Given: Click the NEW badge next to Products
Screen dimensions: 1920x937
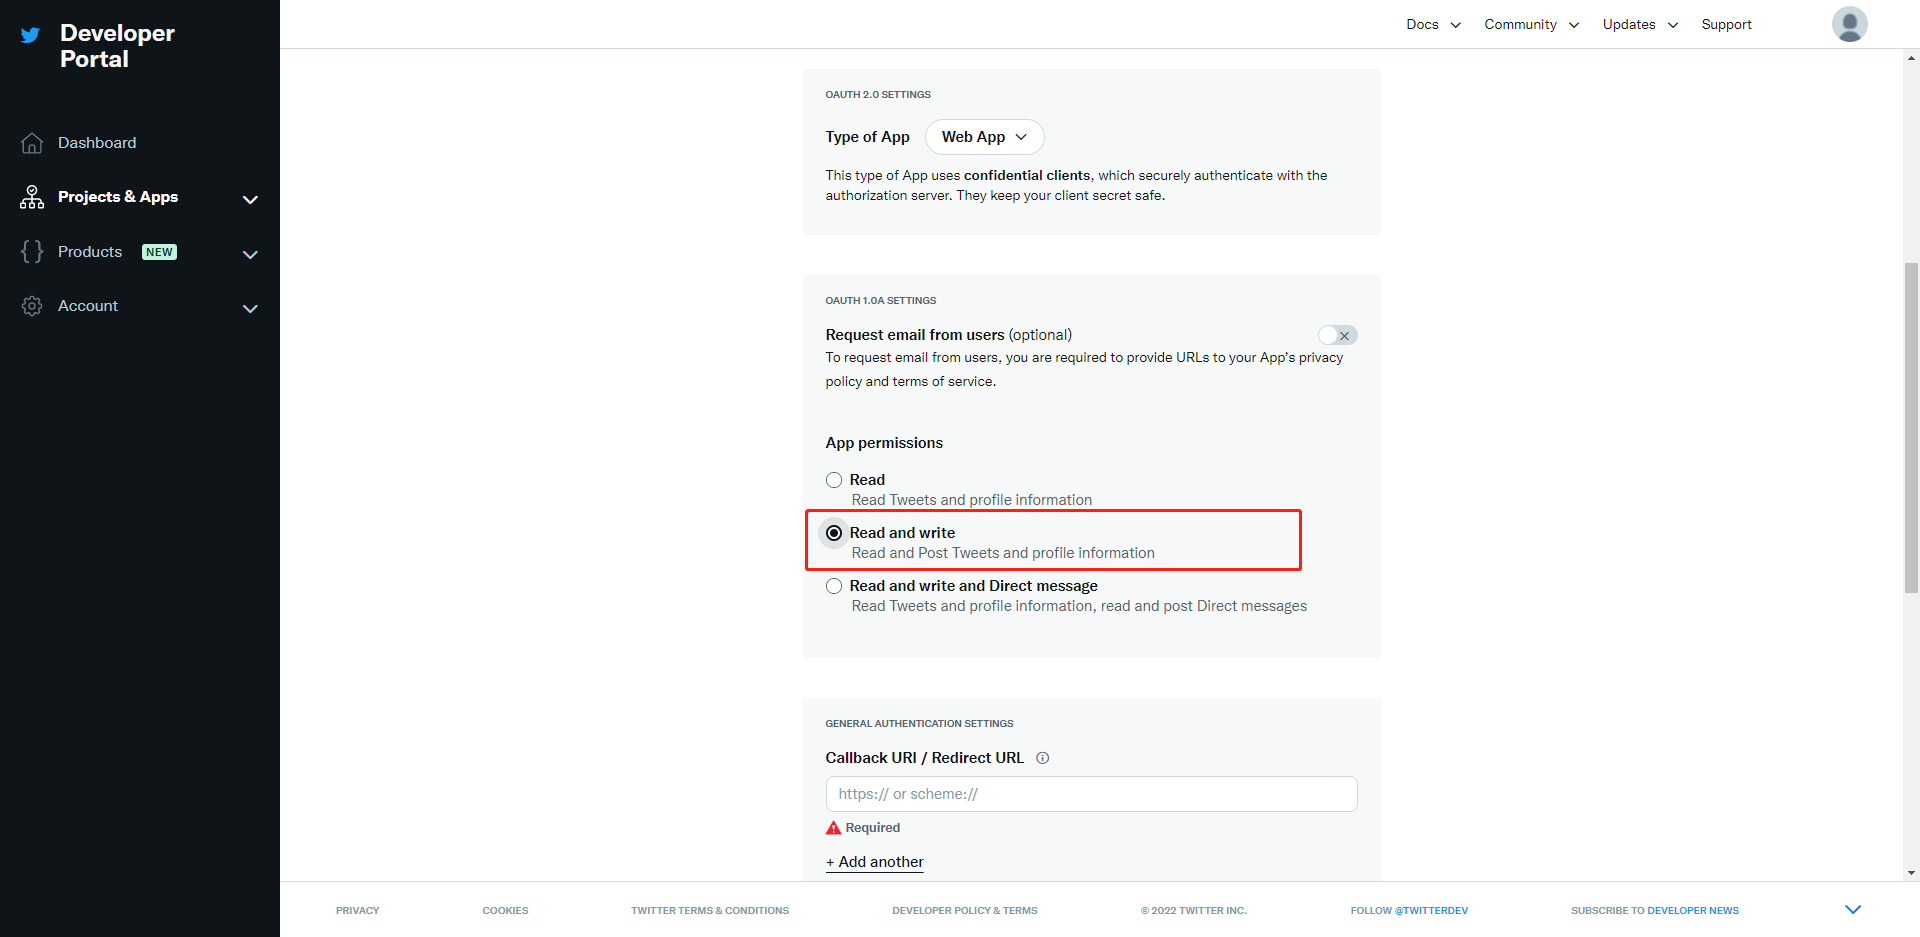Looking at the screenshot, I should [158, 251].
